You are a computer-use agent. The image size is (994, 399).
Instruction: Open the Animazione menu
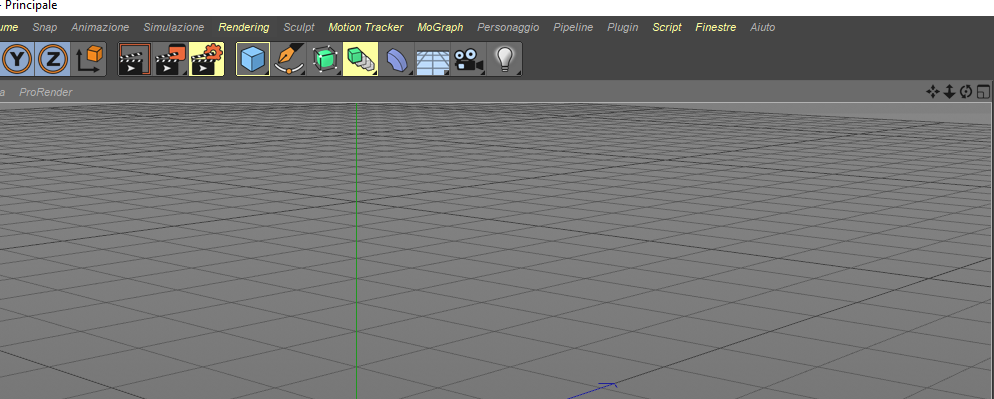click(x=100, y=27)
